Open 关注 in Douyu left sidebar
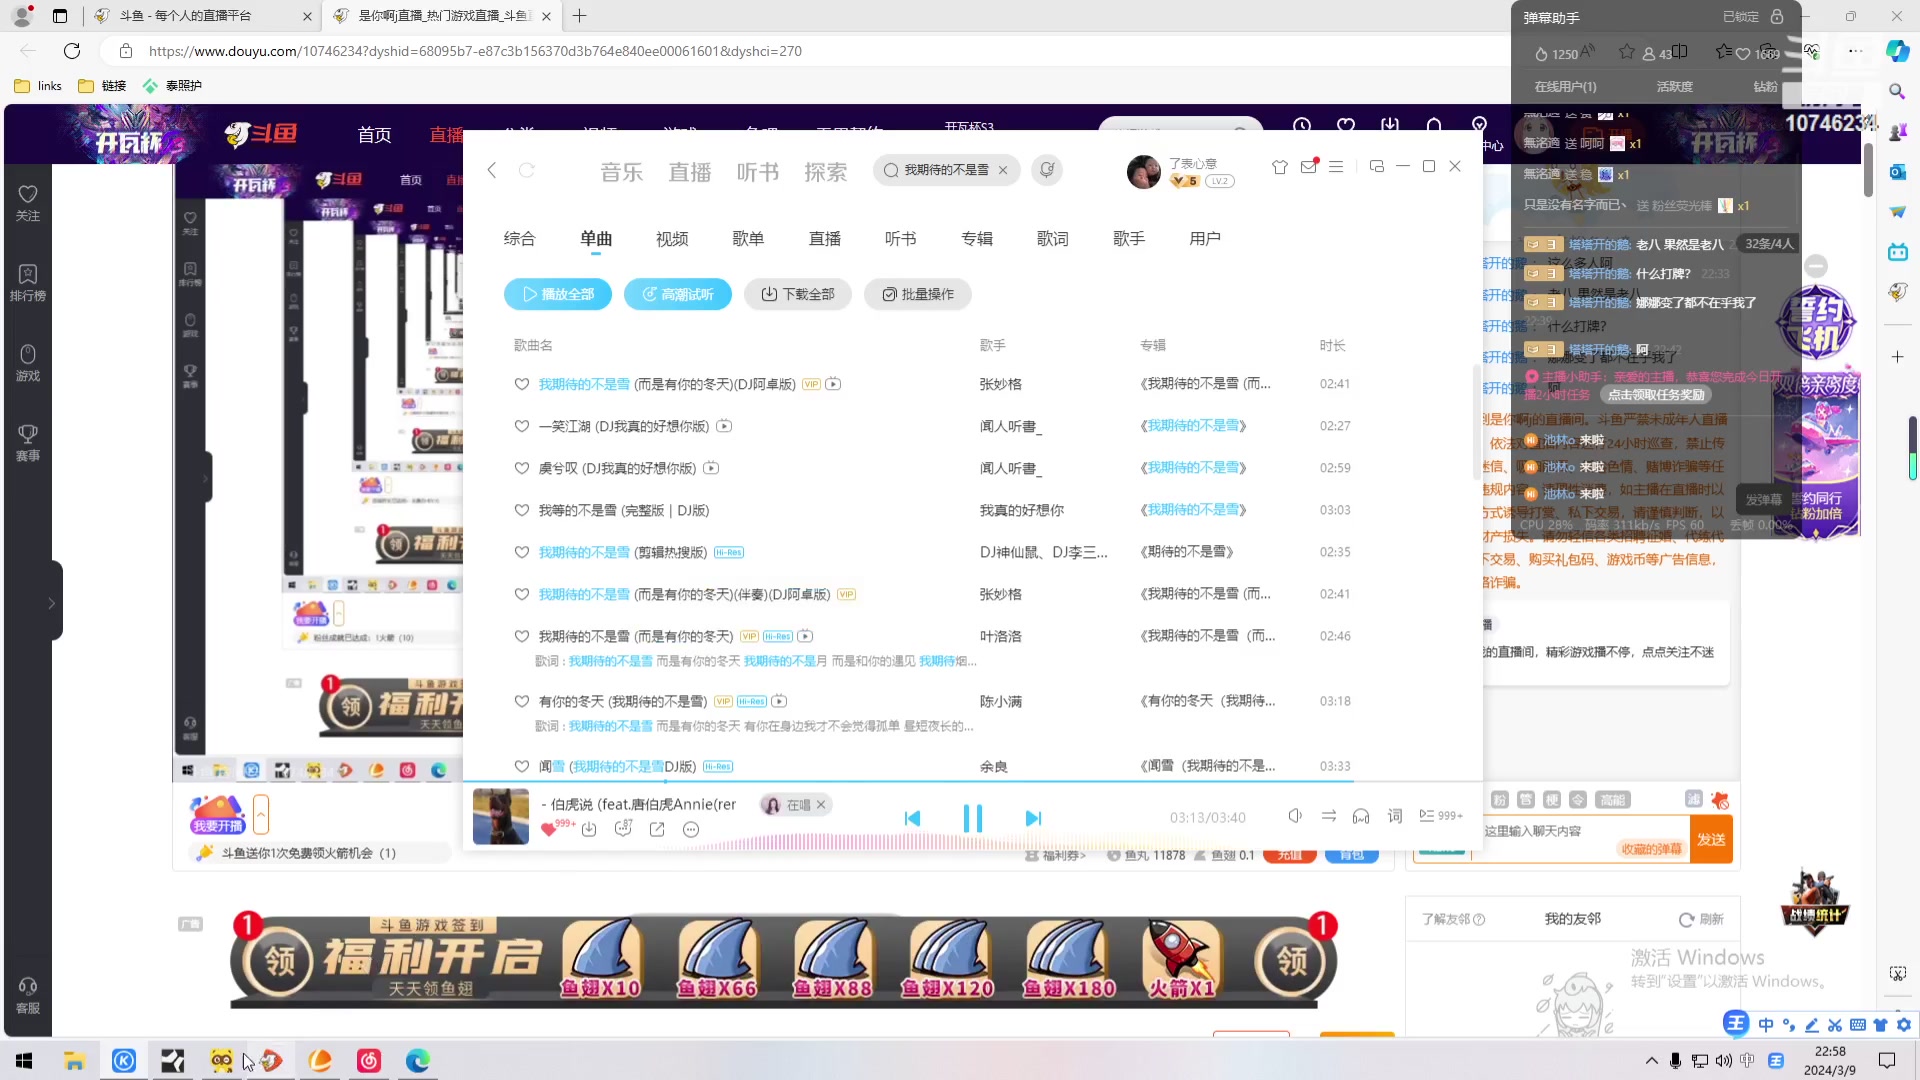1920x1080 pixels. pos(28,202)
